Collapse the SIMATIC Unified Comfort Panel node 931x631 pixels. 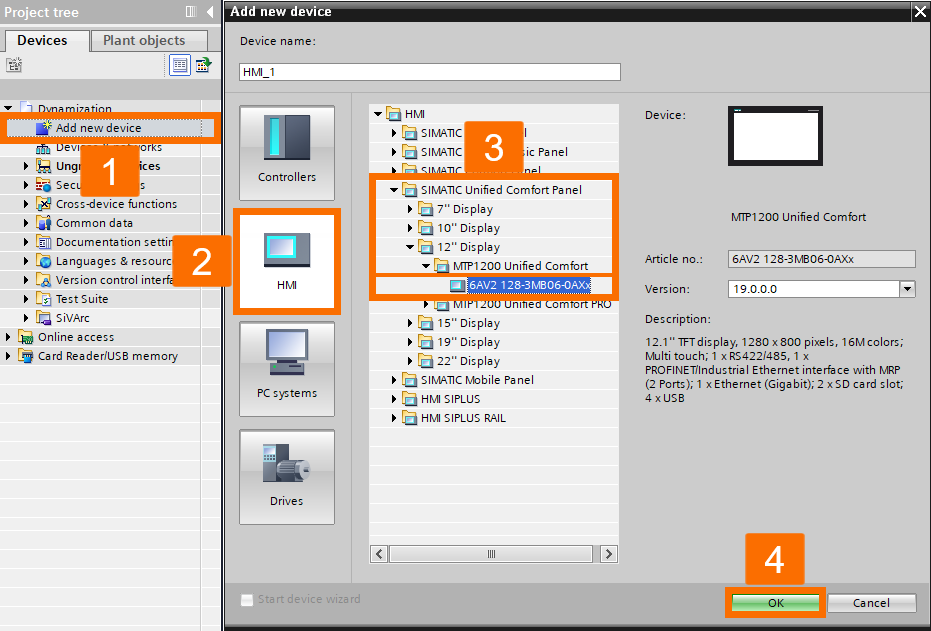394,190
